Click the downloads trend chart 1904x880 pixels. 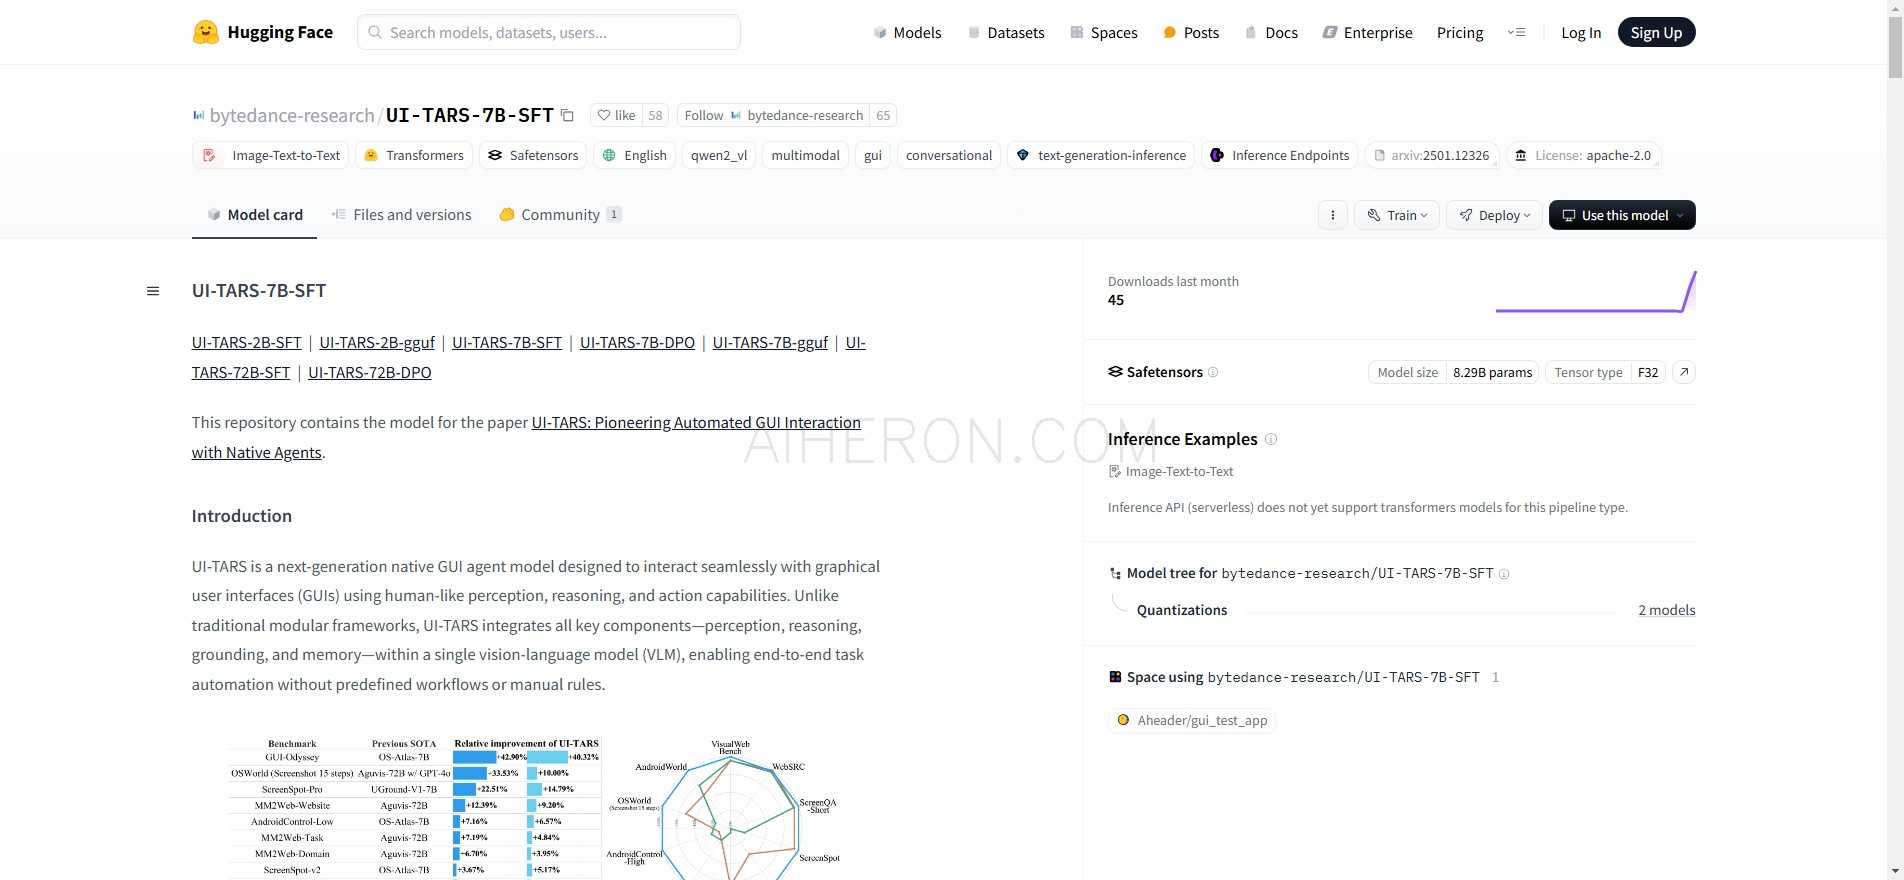[x=1596, y=291]
